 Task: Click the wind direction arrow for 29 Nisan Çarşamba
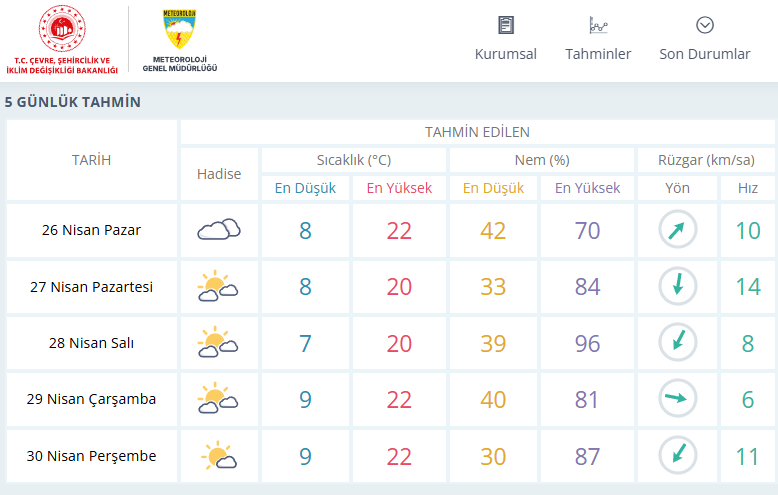(x=677, y=399)
